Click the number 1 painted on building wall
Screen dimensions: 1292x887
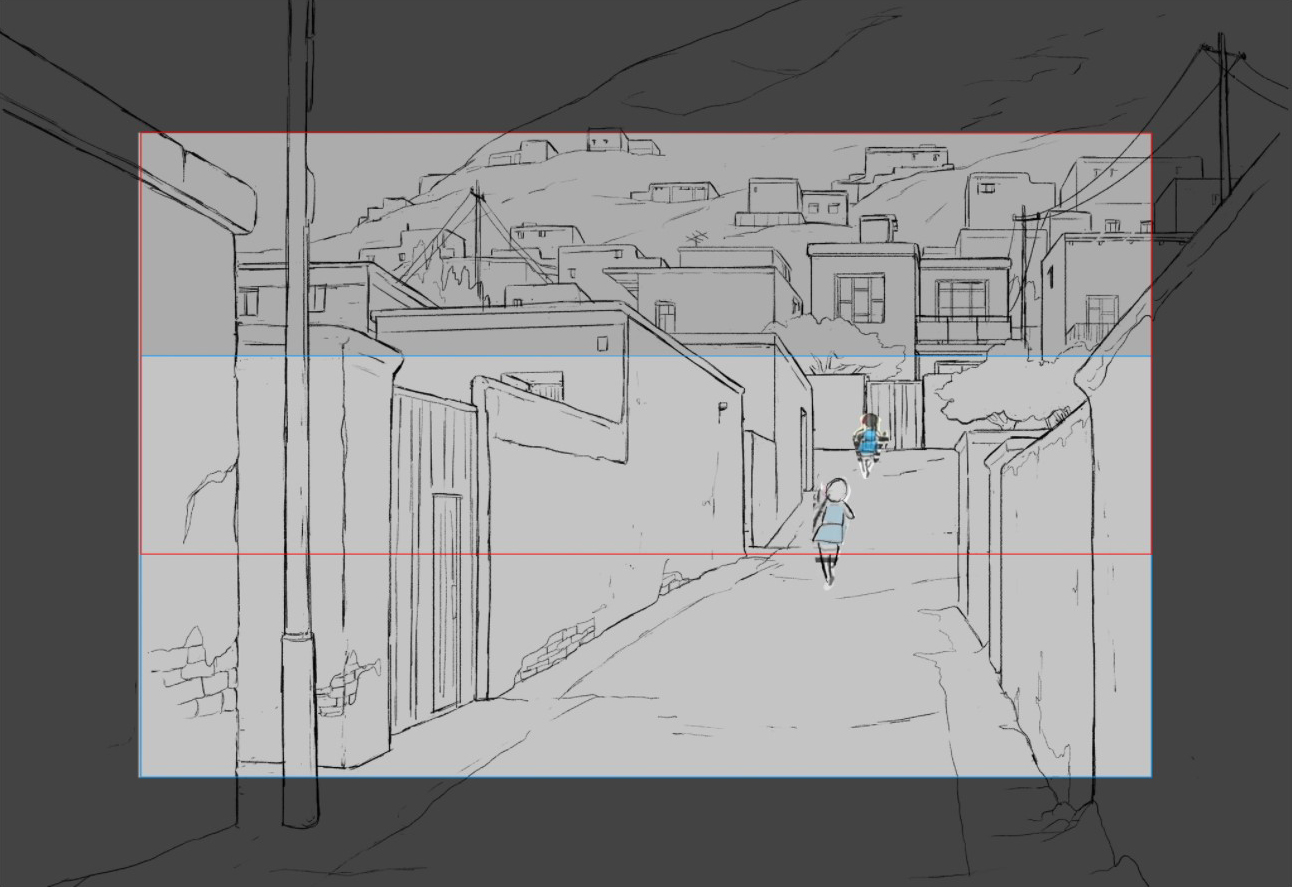(x=1050, y=273)
